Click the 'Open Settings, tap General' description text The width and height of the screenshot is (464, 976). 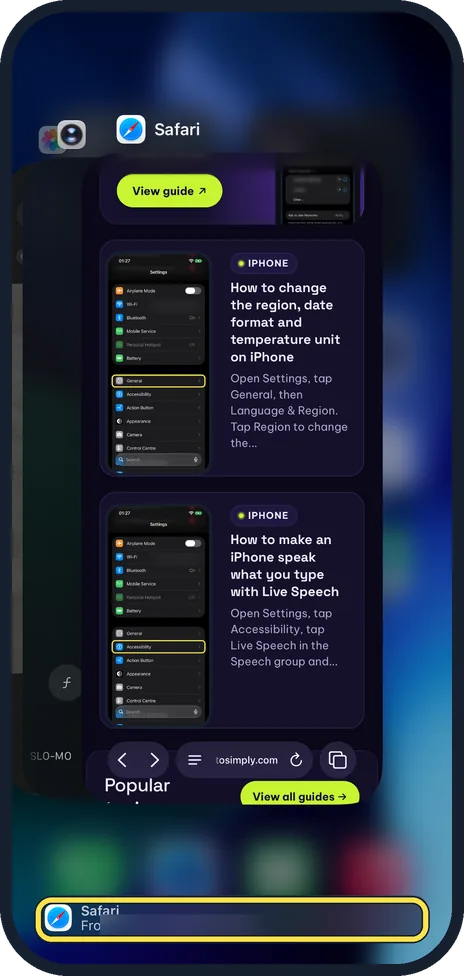pos(289,411)
